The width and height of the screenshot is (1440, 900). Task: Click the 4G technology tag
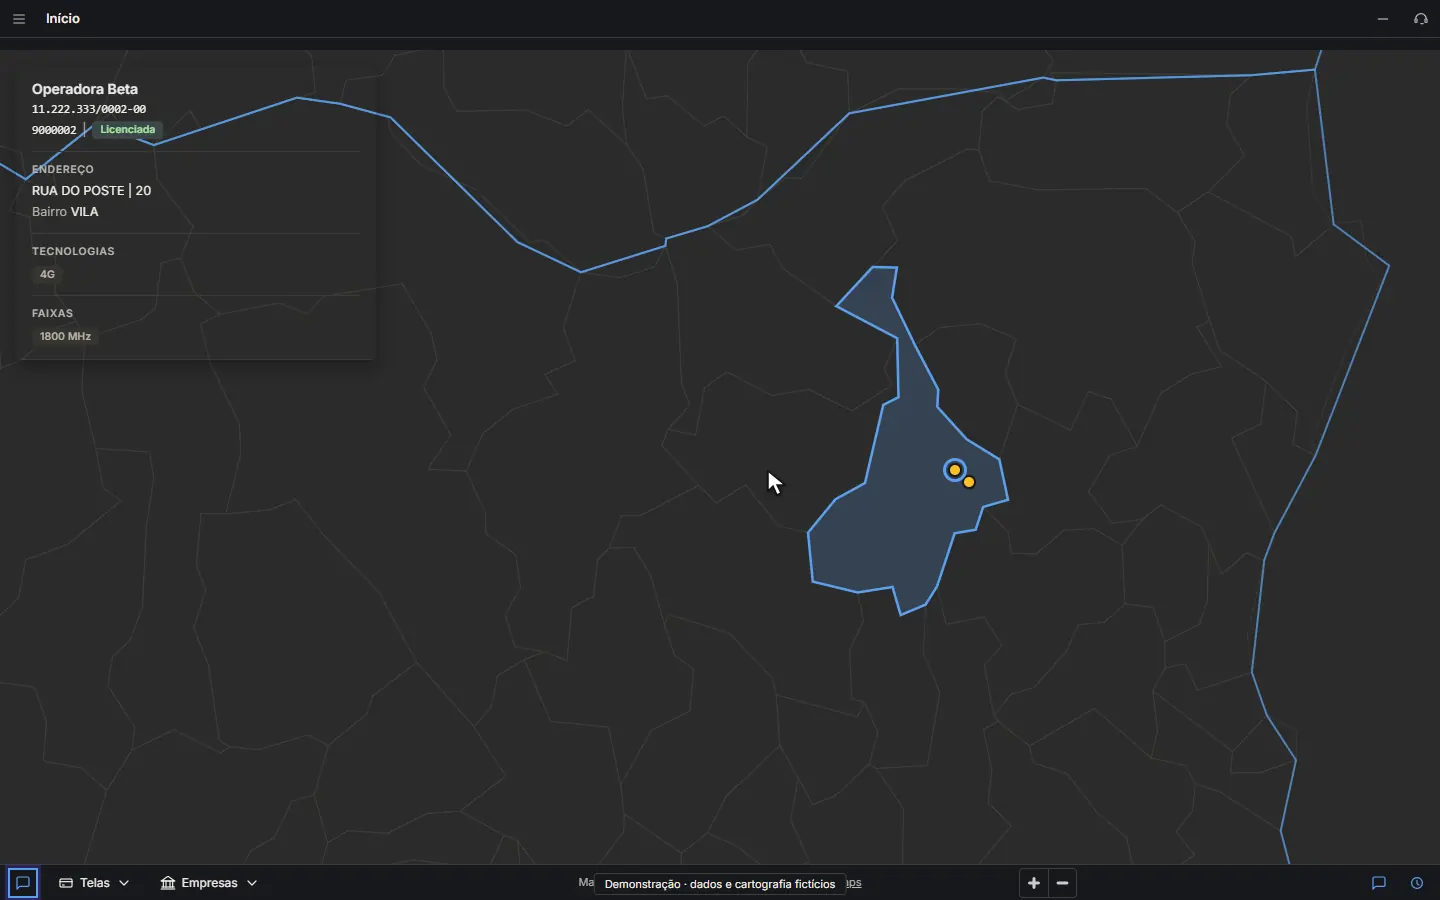[47, 274]
